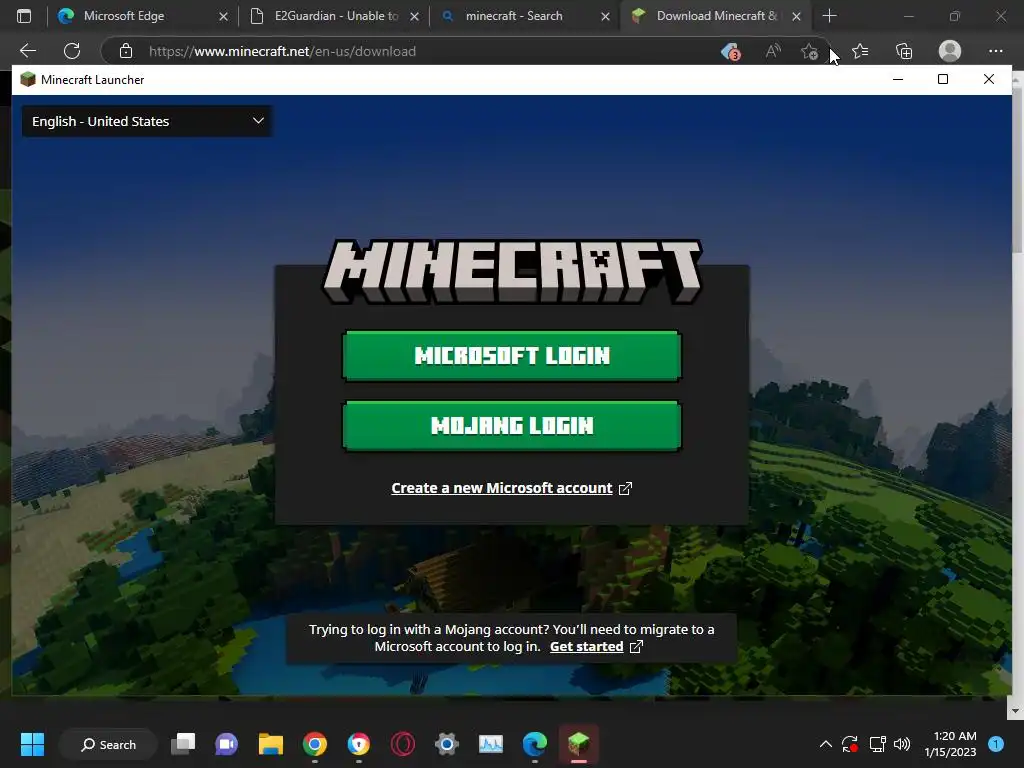Viewport: 1024px width, 768px height.
Task: Click the Microsoft Login button
Action: (x=511, y=355)
